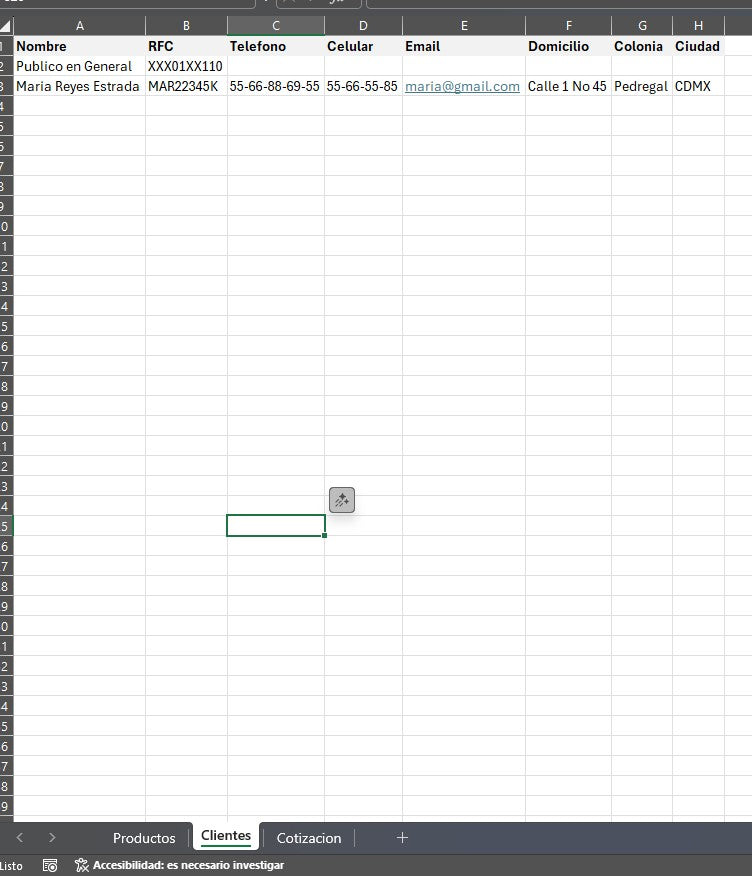Viewport: 752px width, 876px height.
Task: Open the Cotizacion sheet tab
Action: [x=309, y=838]
